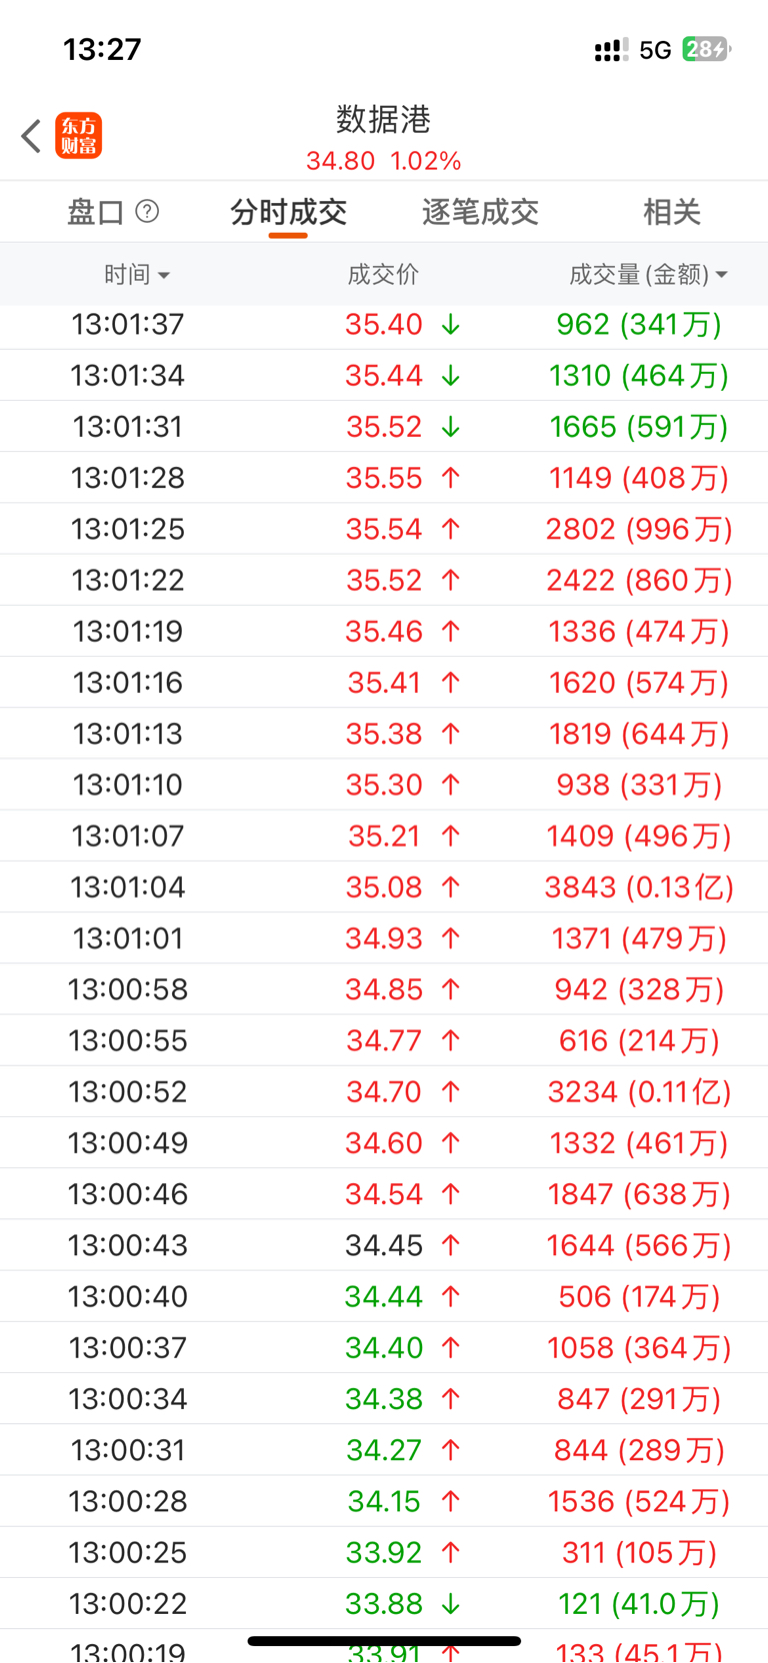
Task: Tap the help question mark beside 盘口
Action: tap(147, 211)
